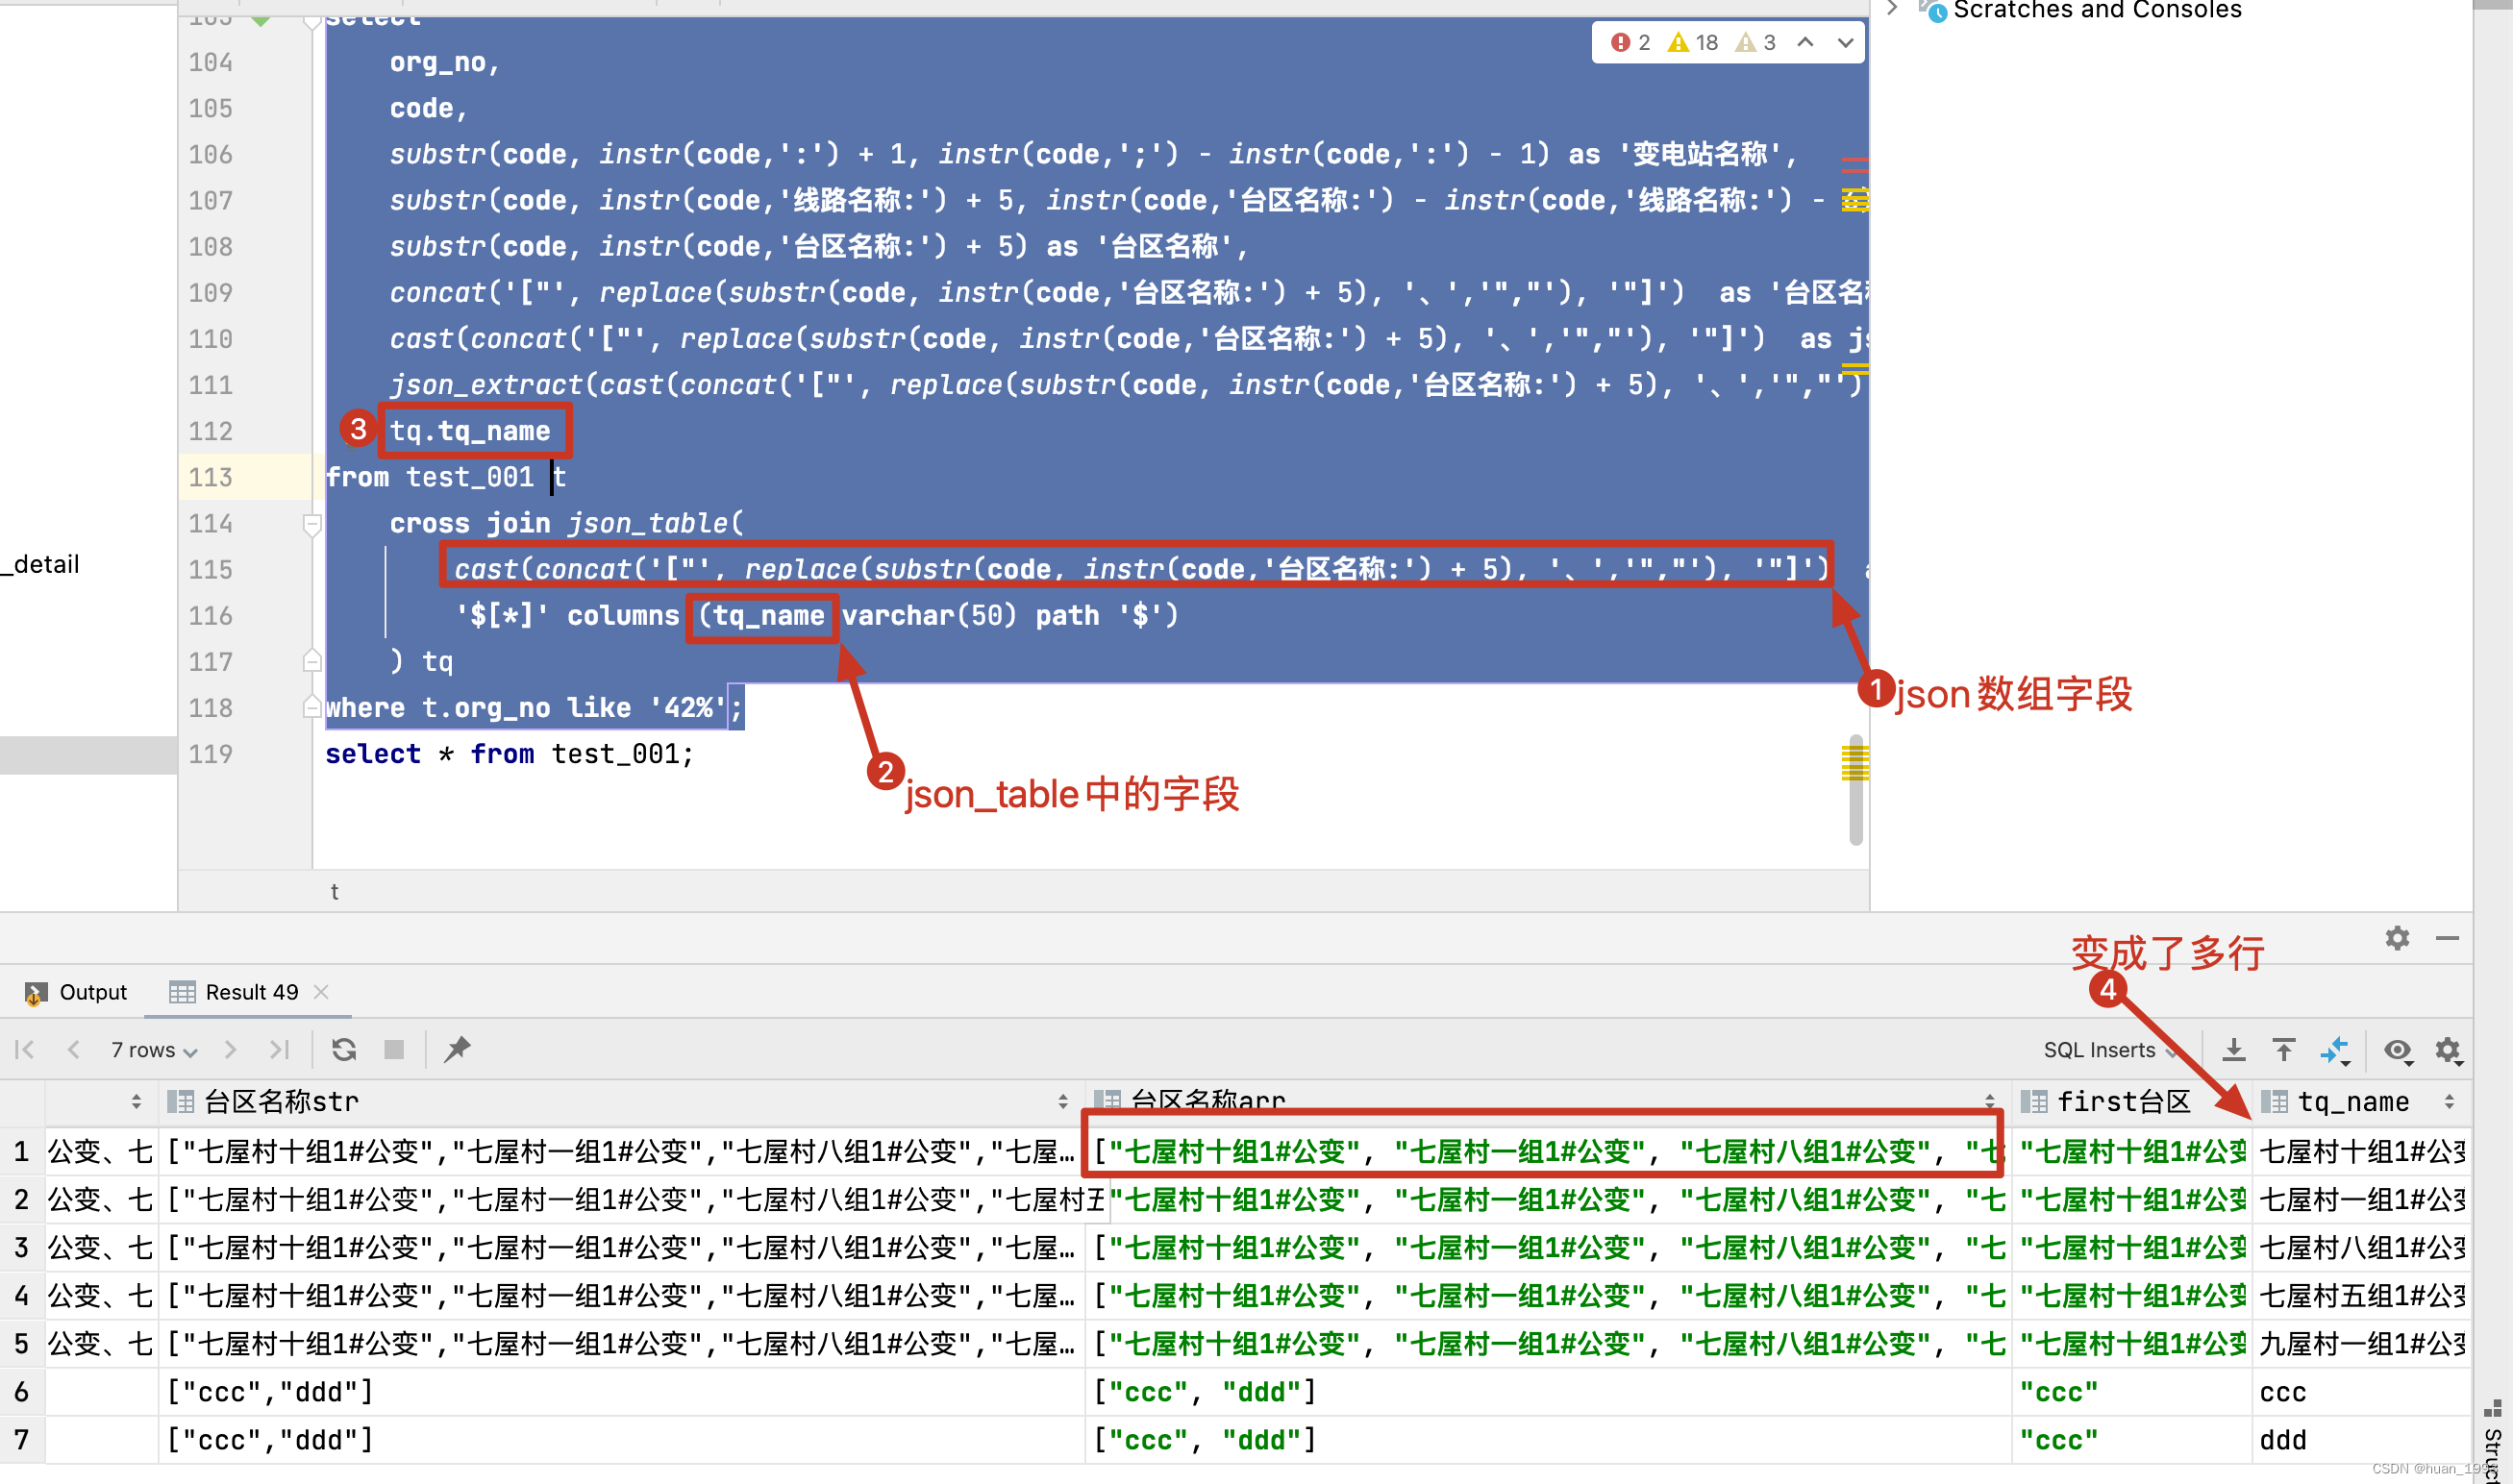Collapse the fold marker at cross join line
This screenshot has height=1484, width=2513.
(312, 523)
